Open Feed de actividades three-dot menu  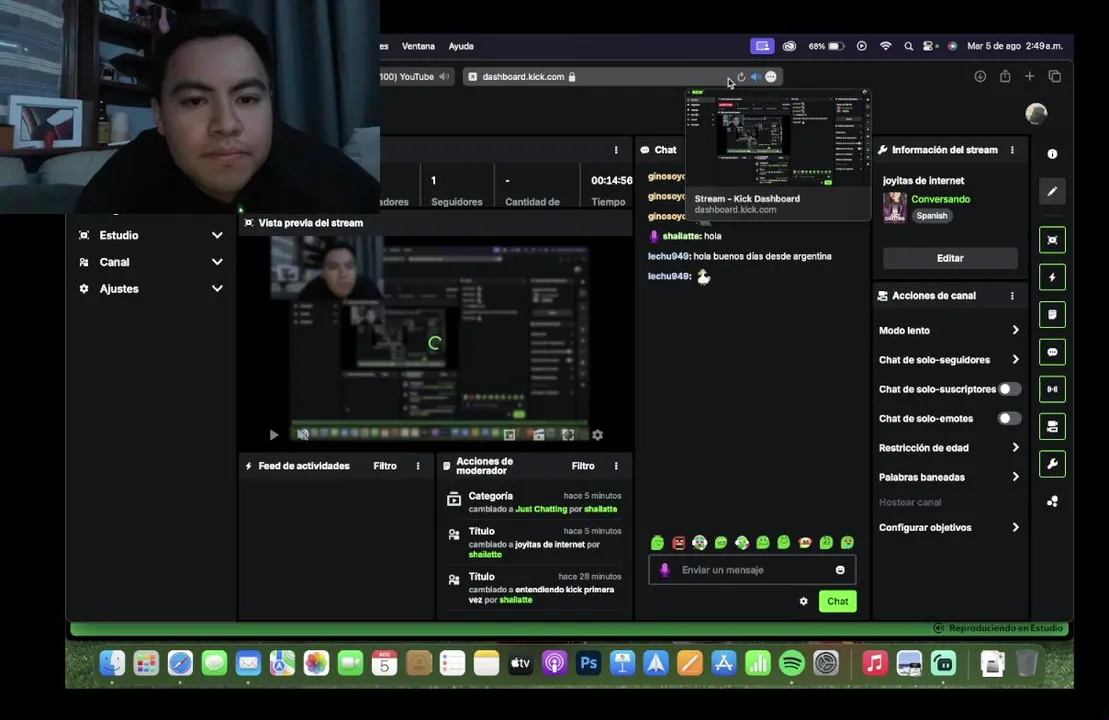(x=418, y=466)
